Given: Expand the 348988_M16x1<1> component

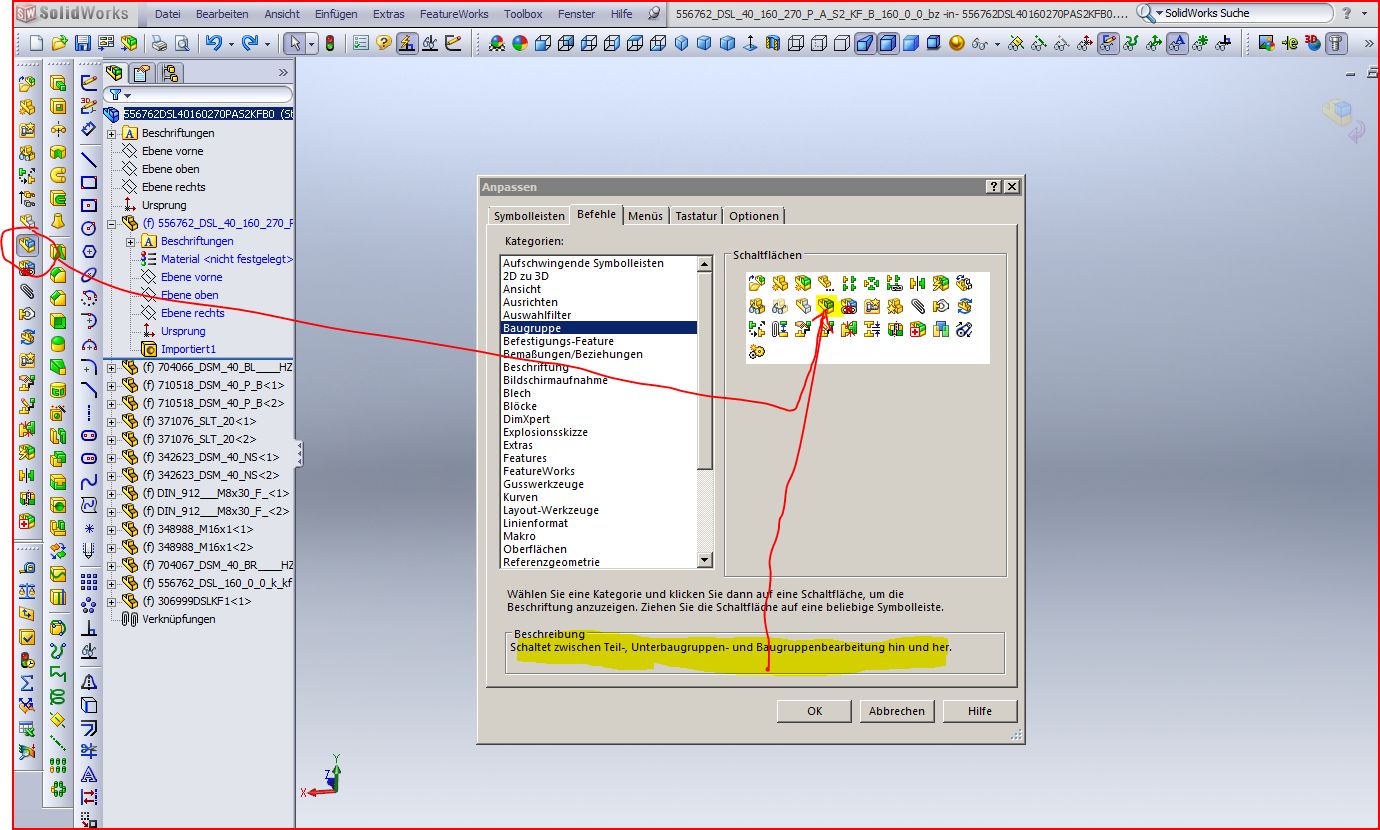Looking at the screenshot, I should (x=113, y=529).
